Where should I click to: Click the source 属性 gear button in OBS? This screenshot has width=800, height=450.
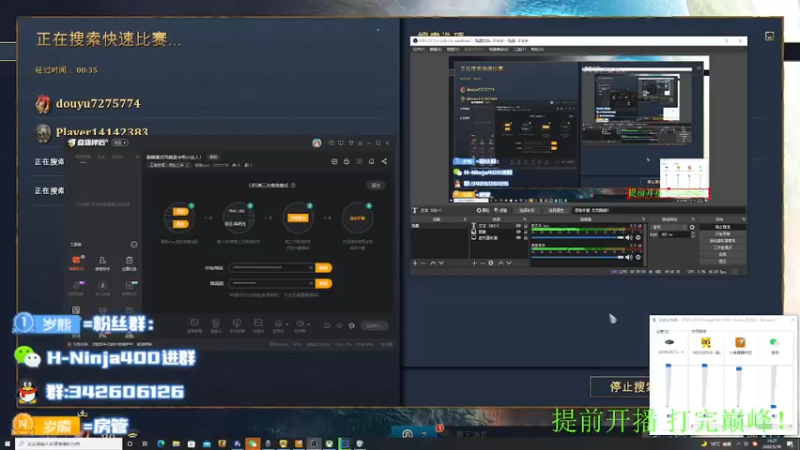tap(483, 210)
